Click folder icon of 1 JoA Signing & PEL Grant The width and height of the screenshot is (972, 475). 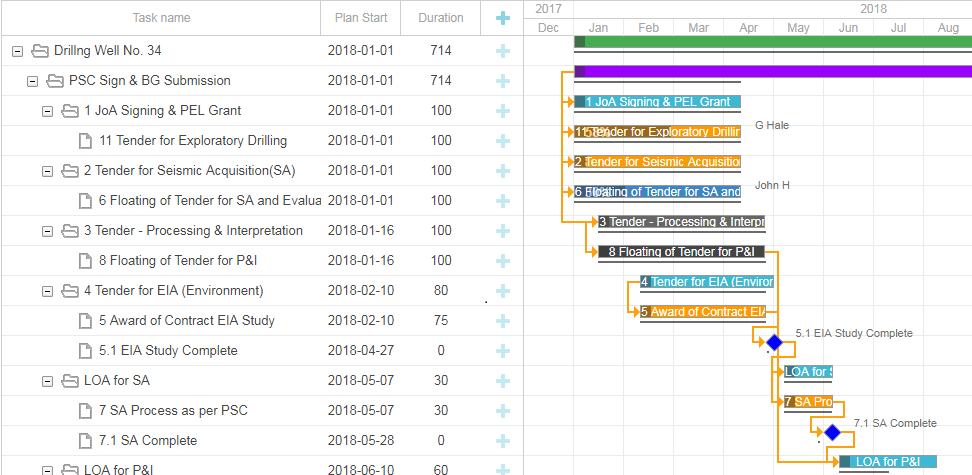coord(69,111)
